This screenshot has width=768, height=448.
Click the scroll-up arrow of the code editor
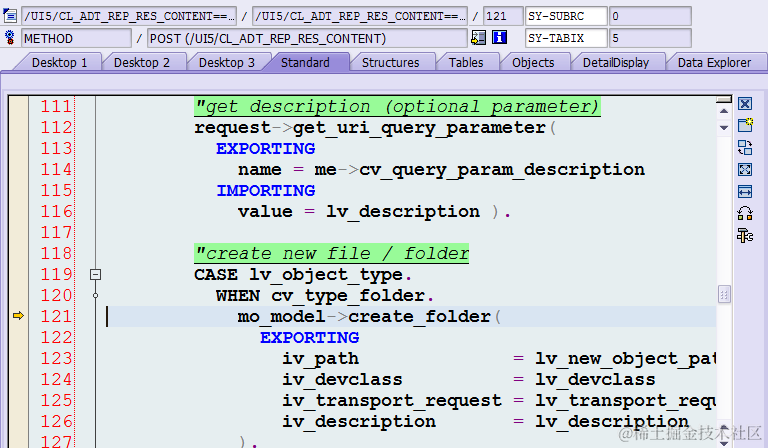(x=724, y=112)
